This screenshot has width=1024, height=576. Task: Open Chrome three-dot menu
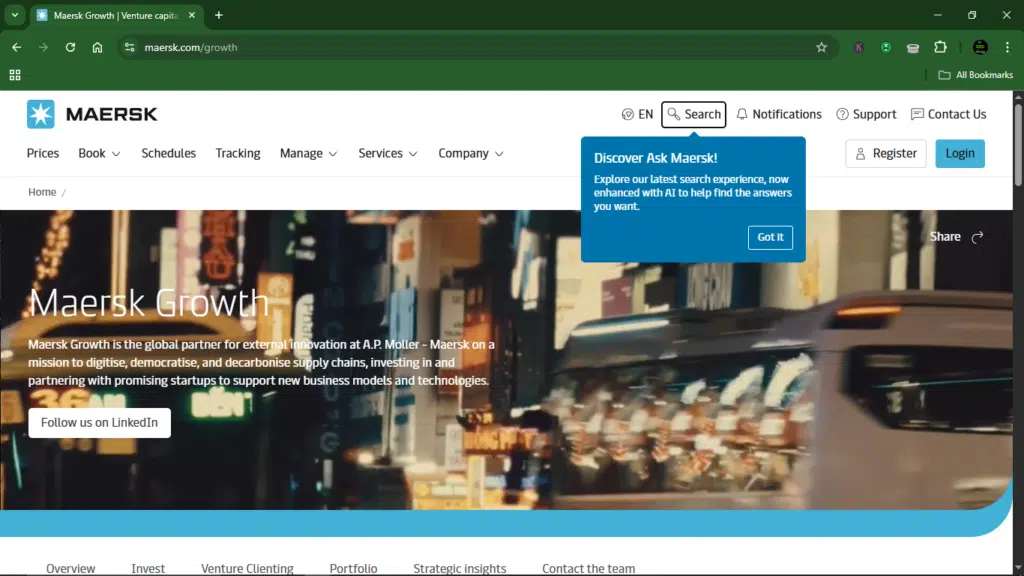pos(1007,47)
